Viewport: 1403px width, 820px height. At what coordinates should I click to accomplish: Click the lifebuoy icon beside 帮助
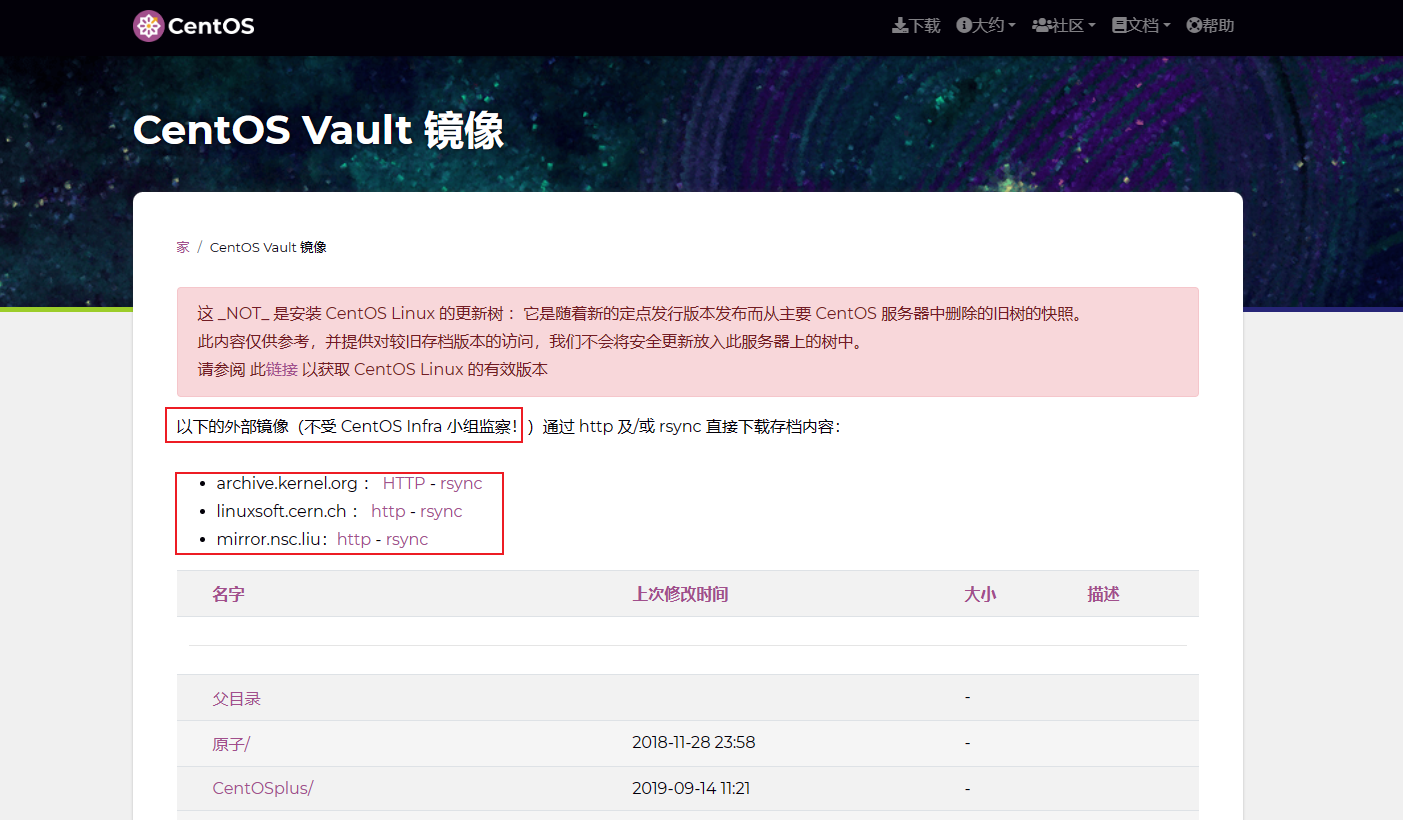point(1194,26)
